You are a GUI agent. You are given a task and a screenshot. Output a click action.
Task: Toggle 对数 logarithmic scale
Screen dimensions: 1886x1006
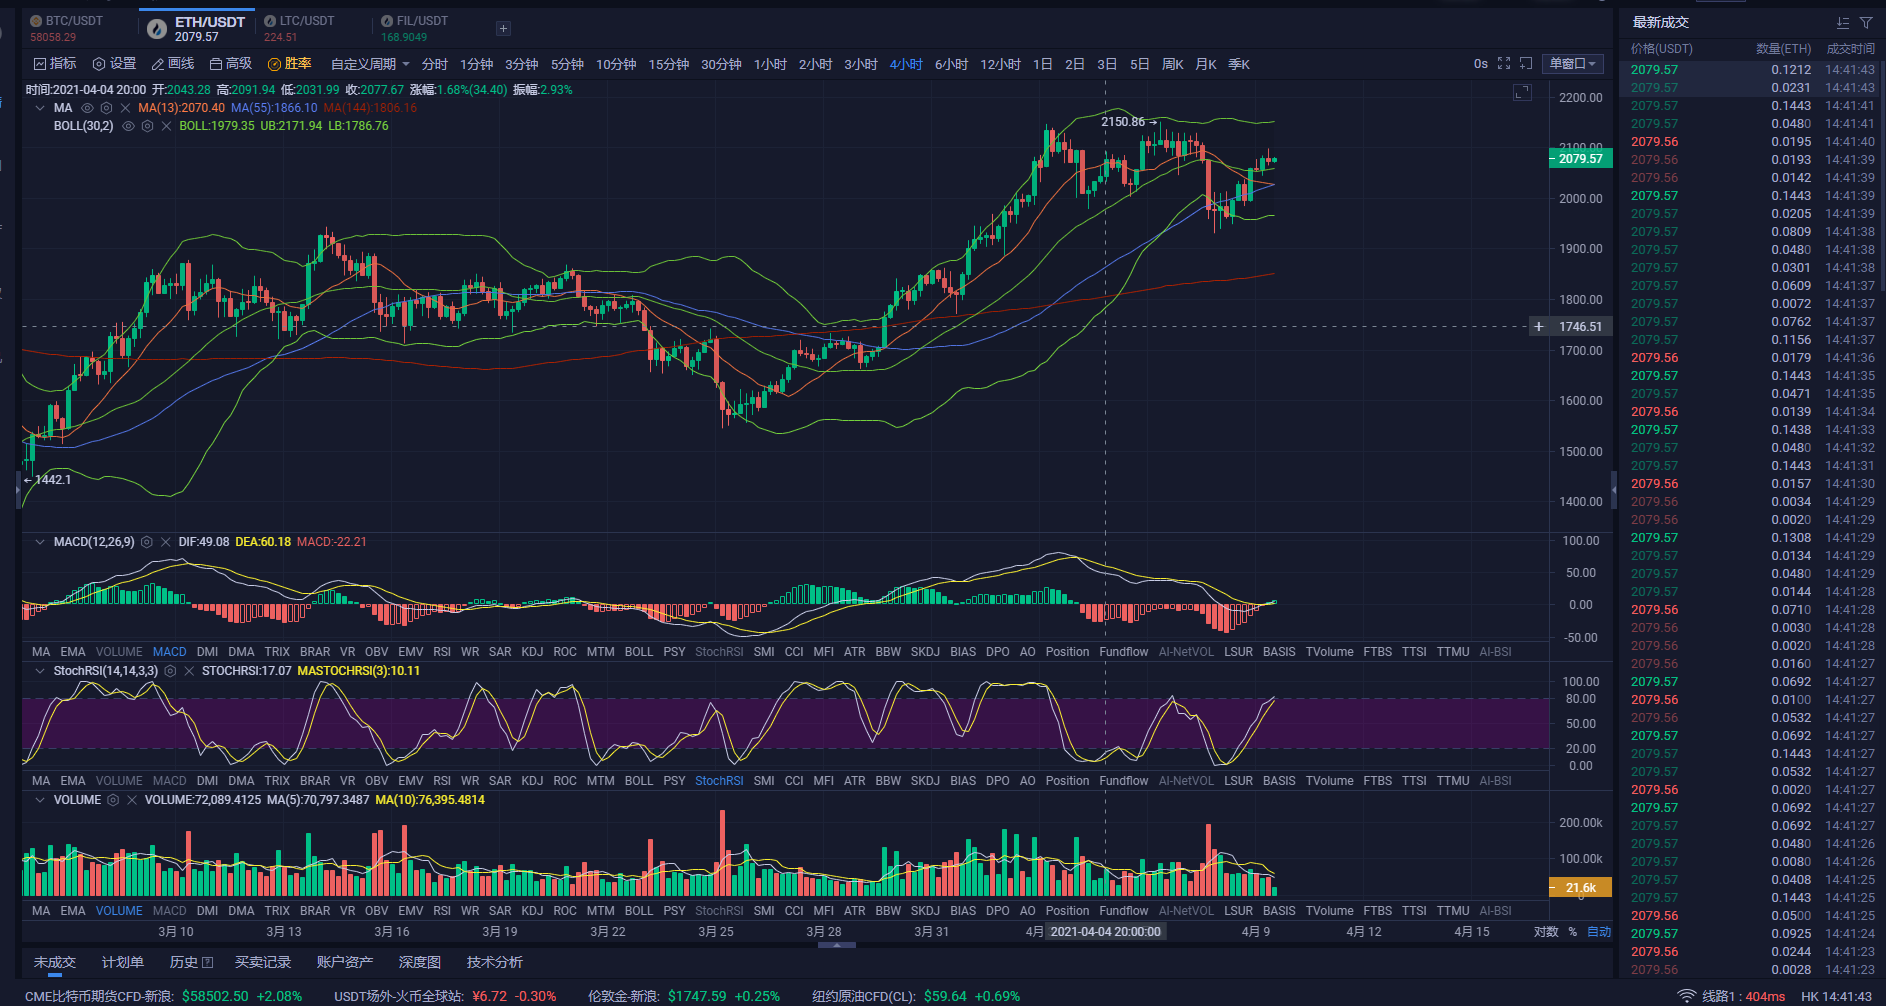point(1546,932)
